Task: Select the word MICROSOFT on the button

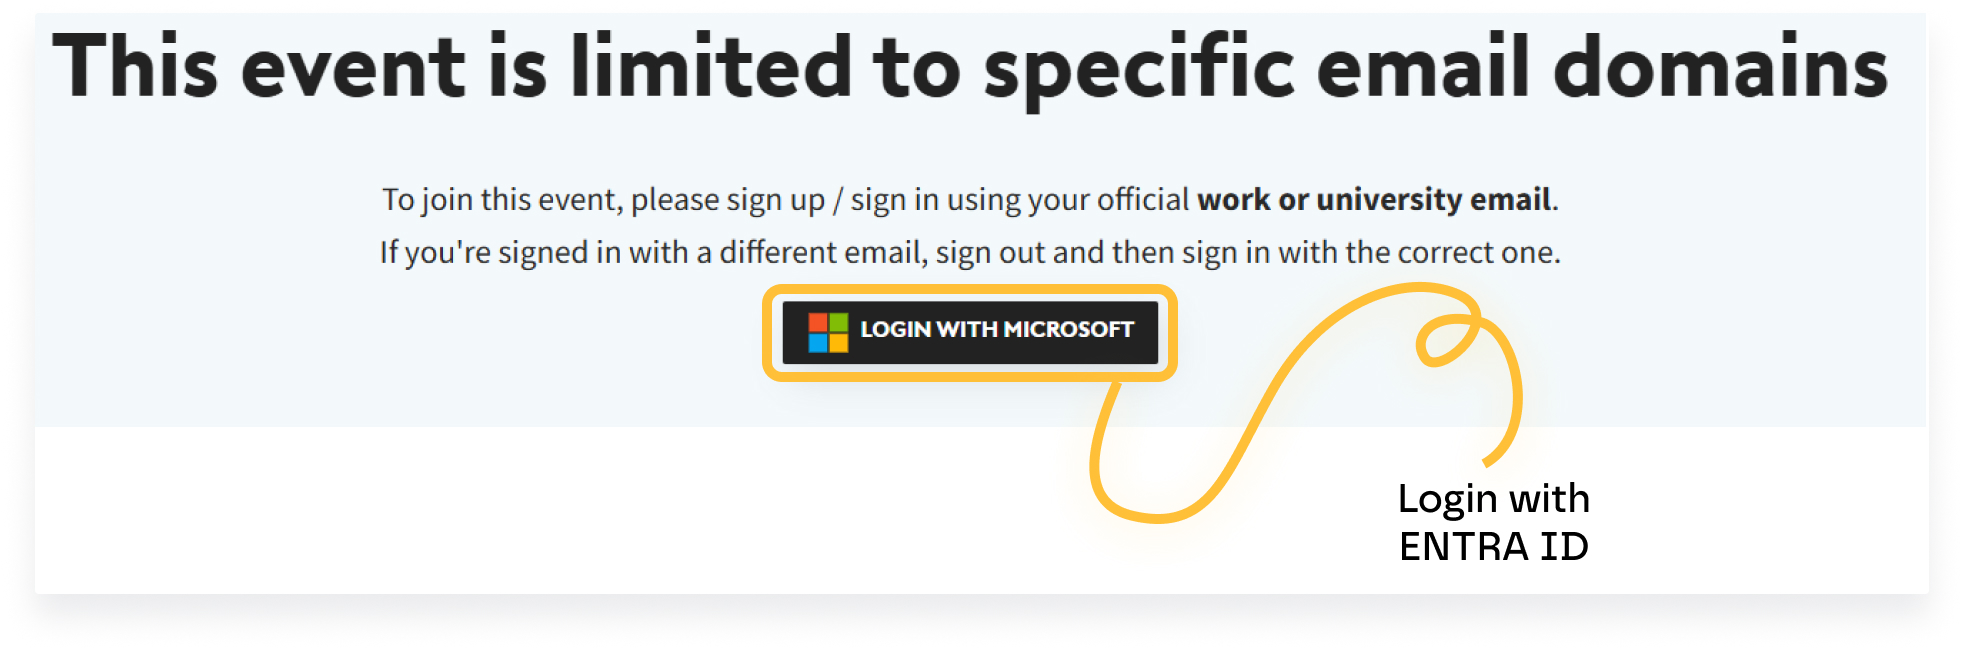Action: pyautogui.click(x=1068, y=330)
